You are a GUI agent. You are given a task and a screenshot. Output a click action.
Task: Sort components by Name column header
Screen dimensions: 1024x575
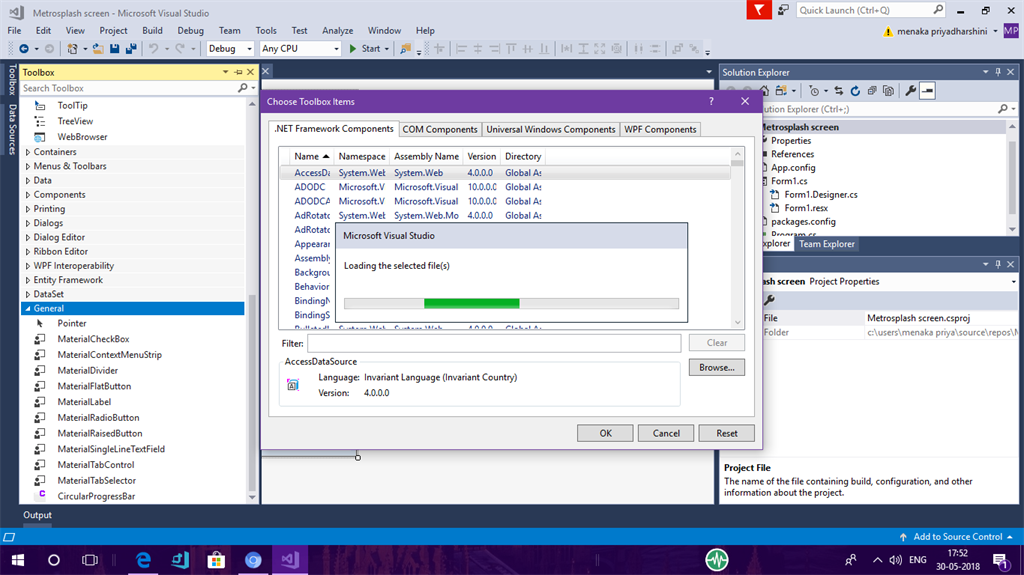pos(312,156)
